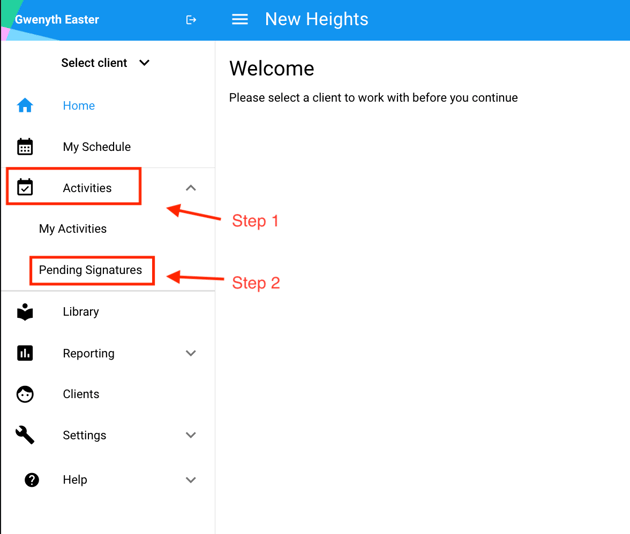Select Pending Signatures menu item
The height and width of the screenshot is (534, 630).
pos(90,270)
